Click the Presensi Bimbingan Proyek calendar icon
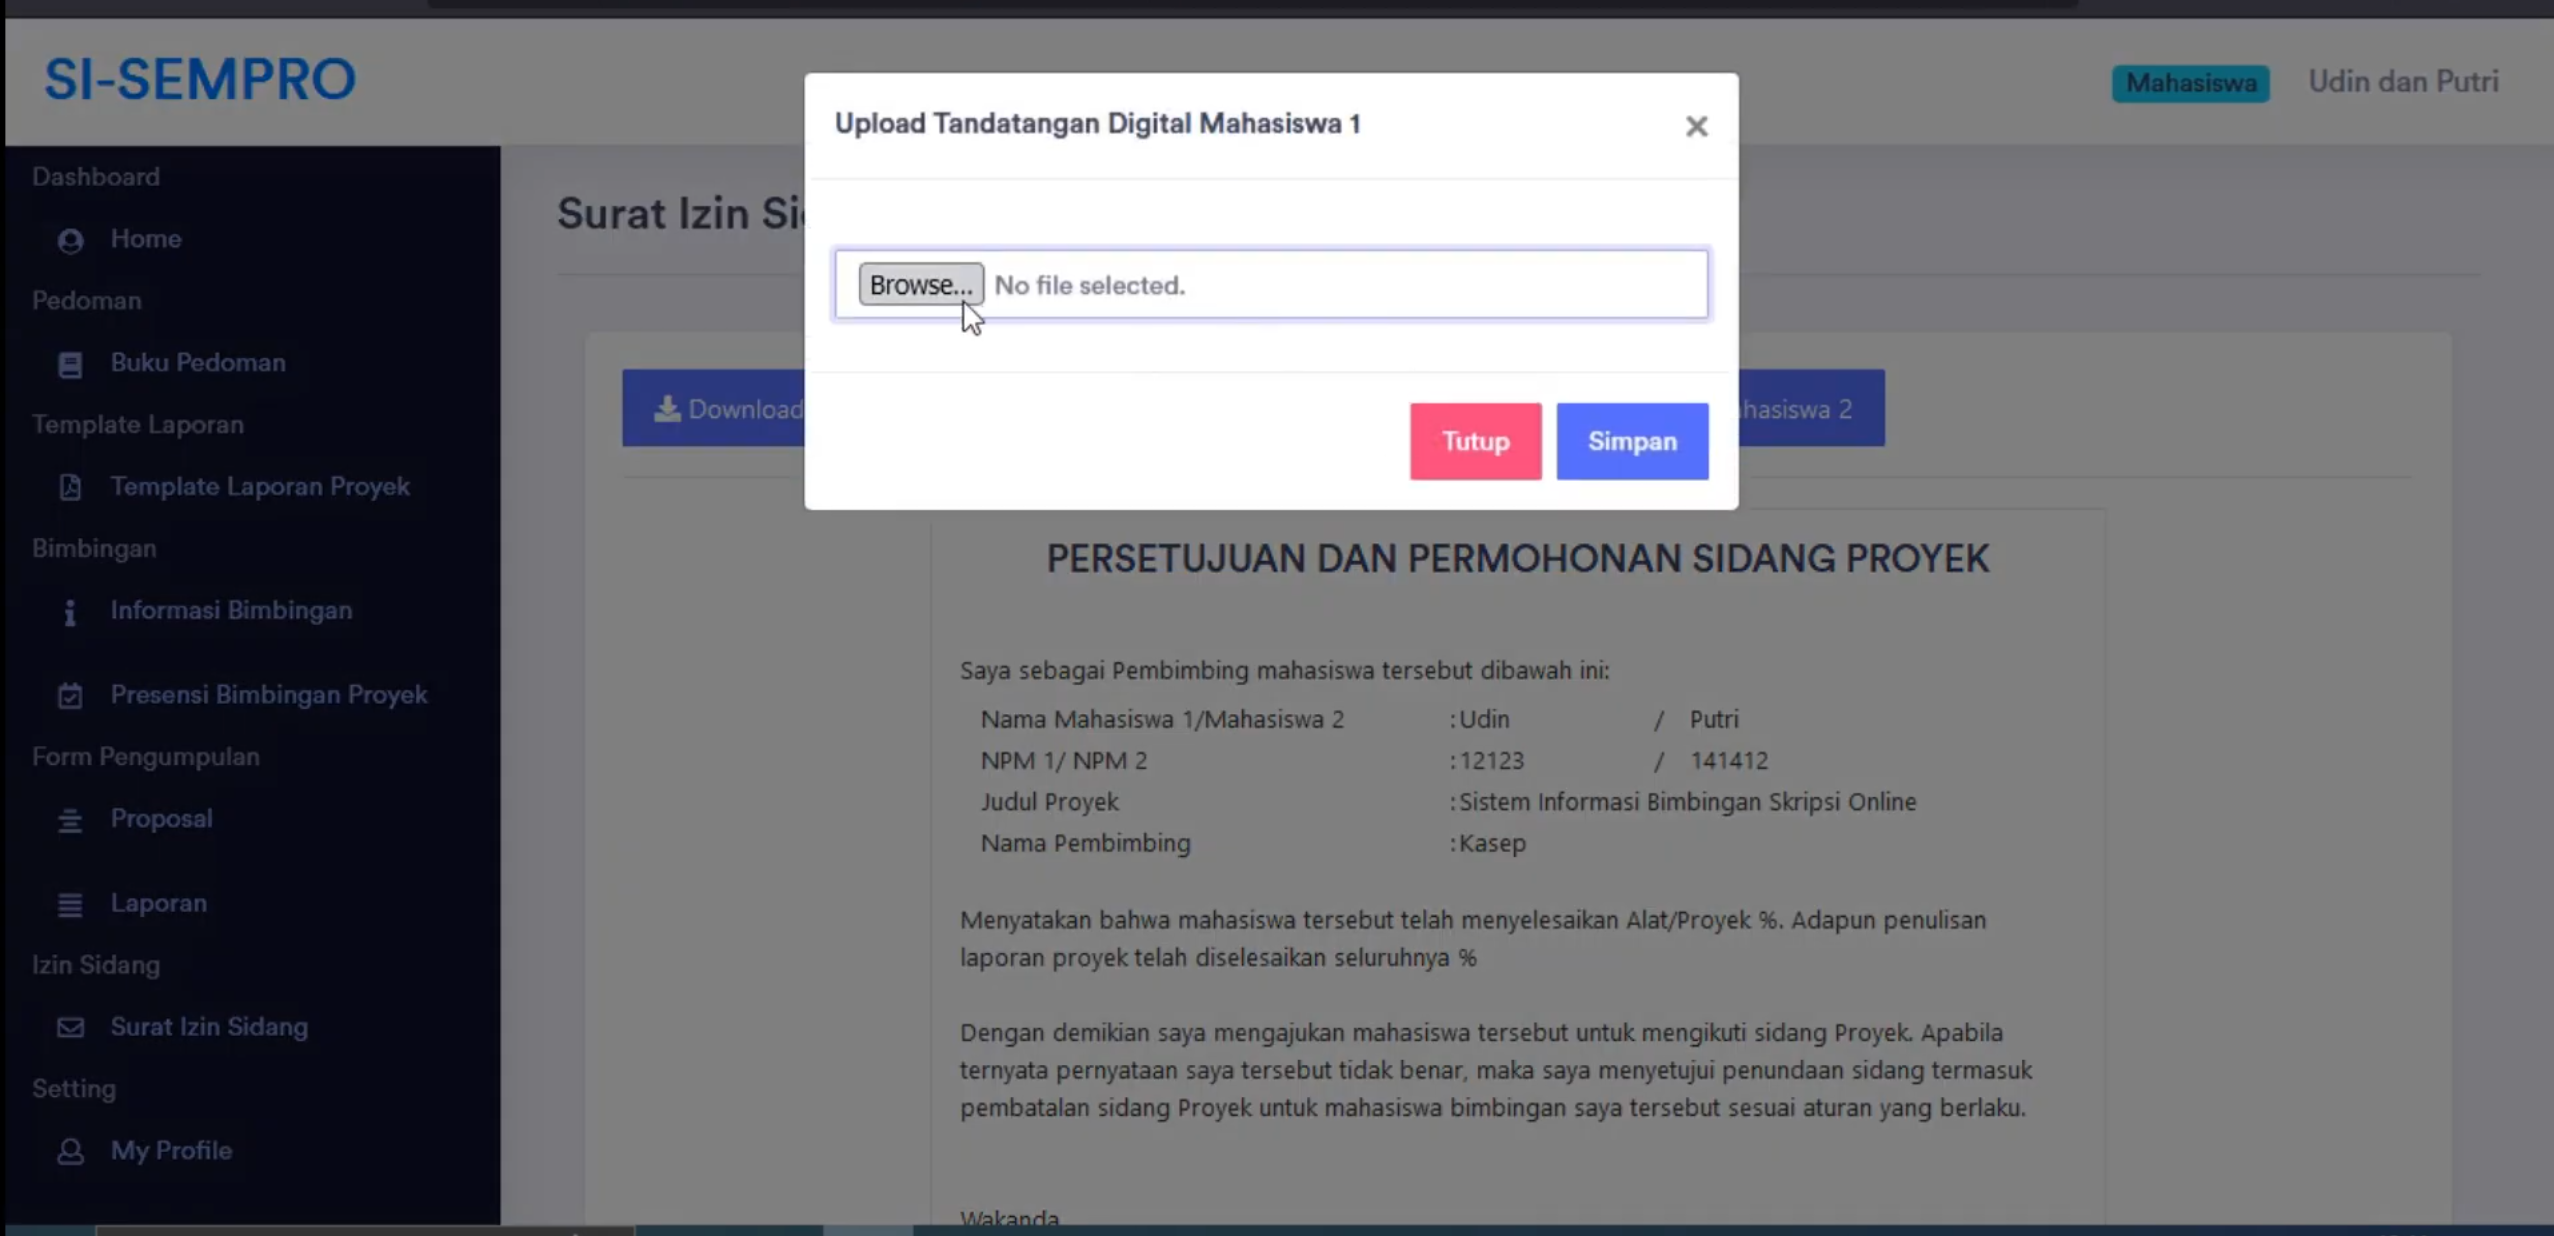Screen dimensions: 2554x1236 coord(70,695)
